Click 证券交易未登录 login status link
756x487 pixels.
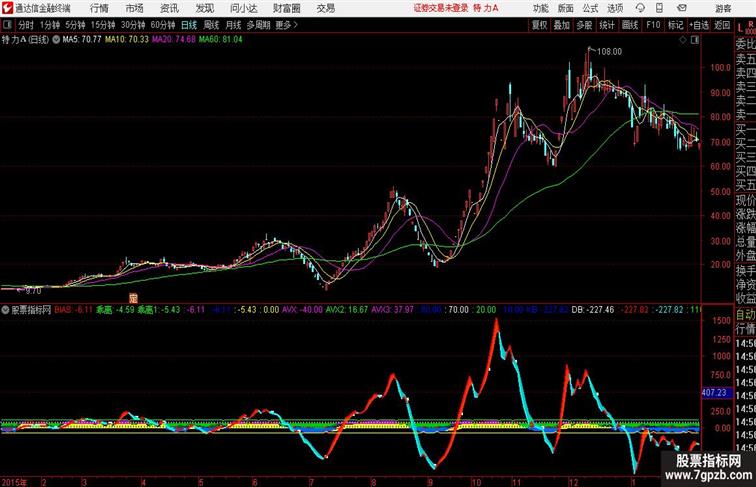click(x=441, y=8)
